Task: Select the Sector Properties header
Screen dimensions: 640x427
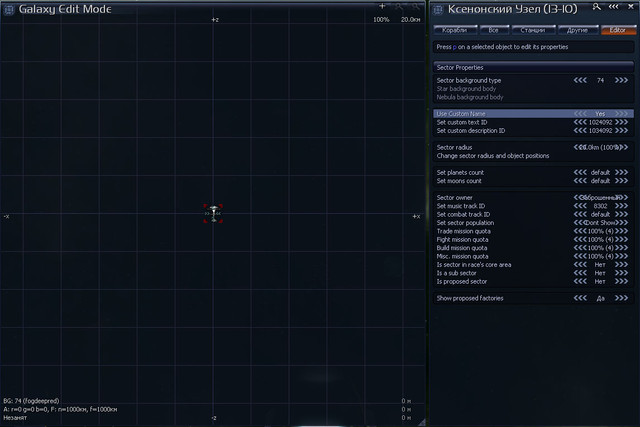Action: (533, 67)
